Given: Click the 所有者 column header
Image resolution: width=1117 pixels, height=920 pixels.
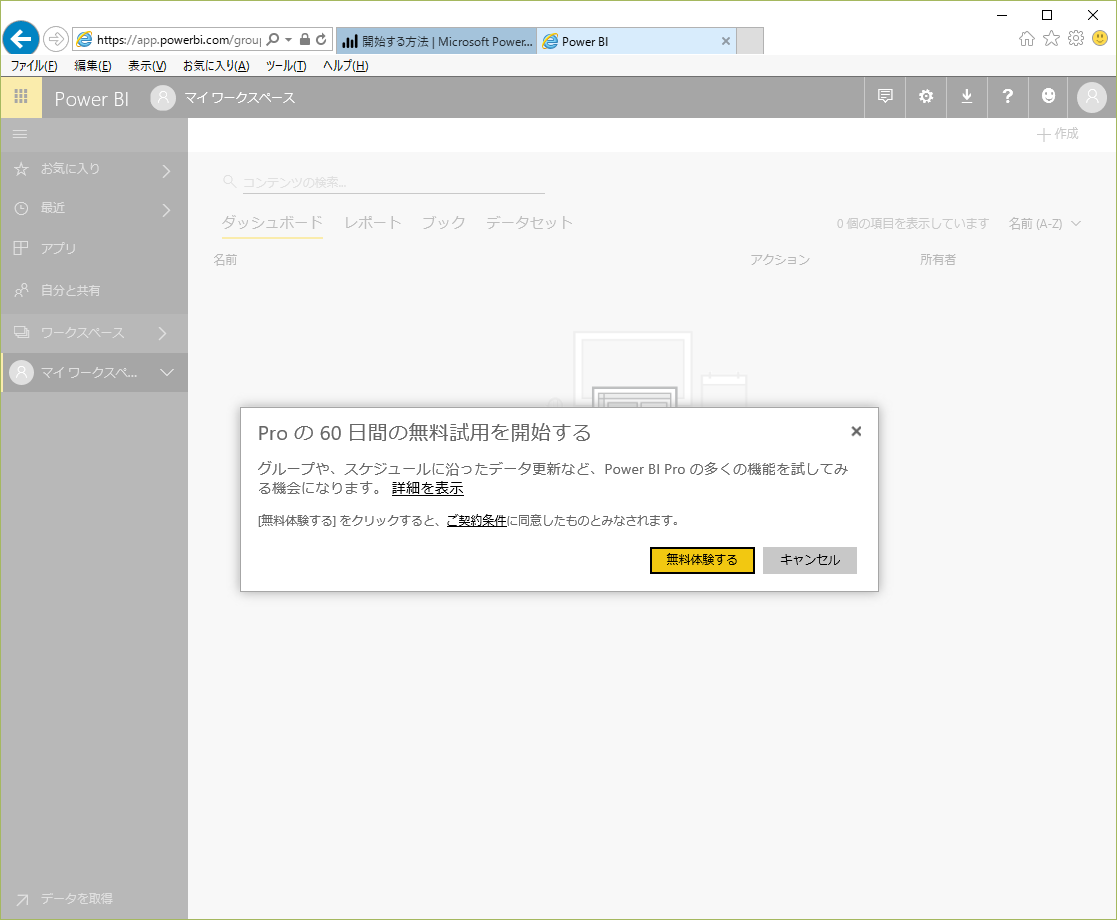Looking at the screenshot, I should (x=937, y=260).
